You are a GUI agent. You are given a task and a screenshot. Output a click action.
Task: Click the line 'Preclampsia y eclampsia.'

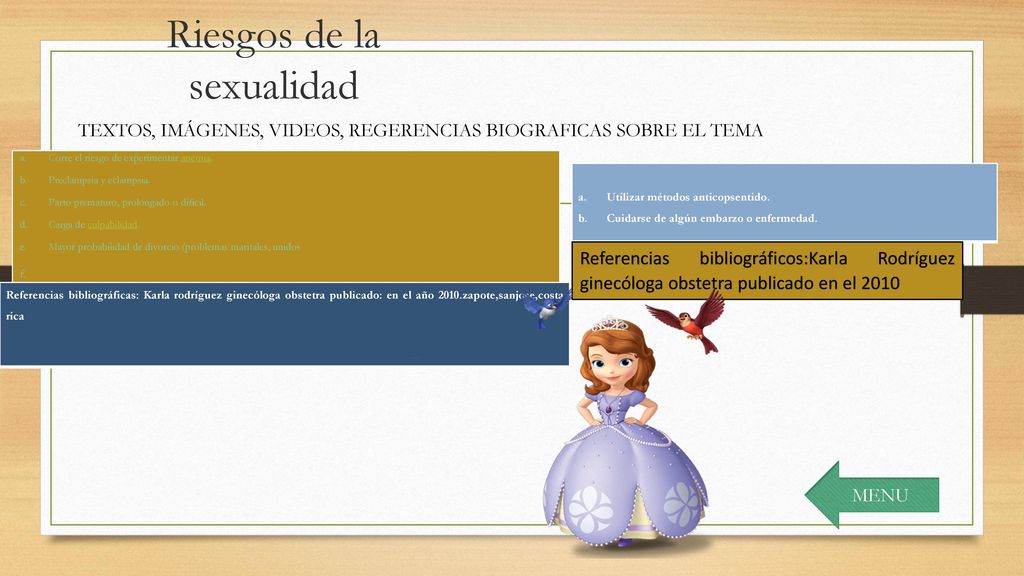coord(99,180)
